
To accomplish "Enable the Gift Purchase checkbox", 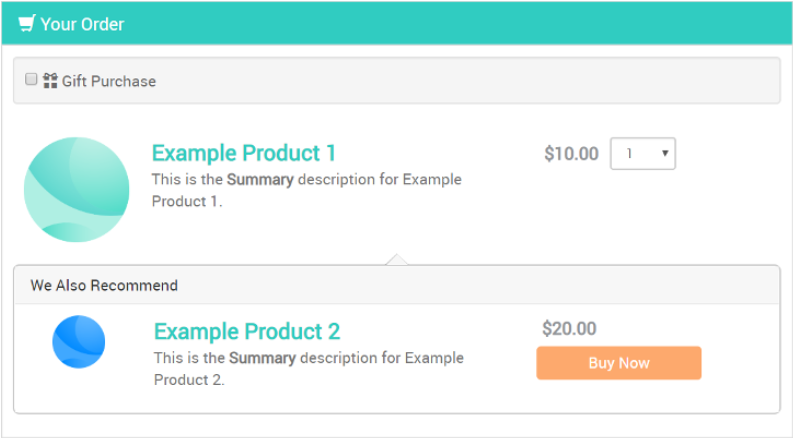I will pos(31,79).
